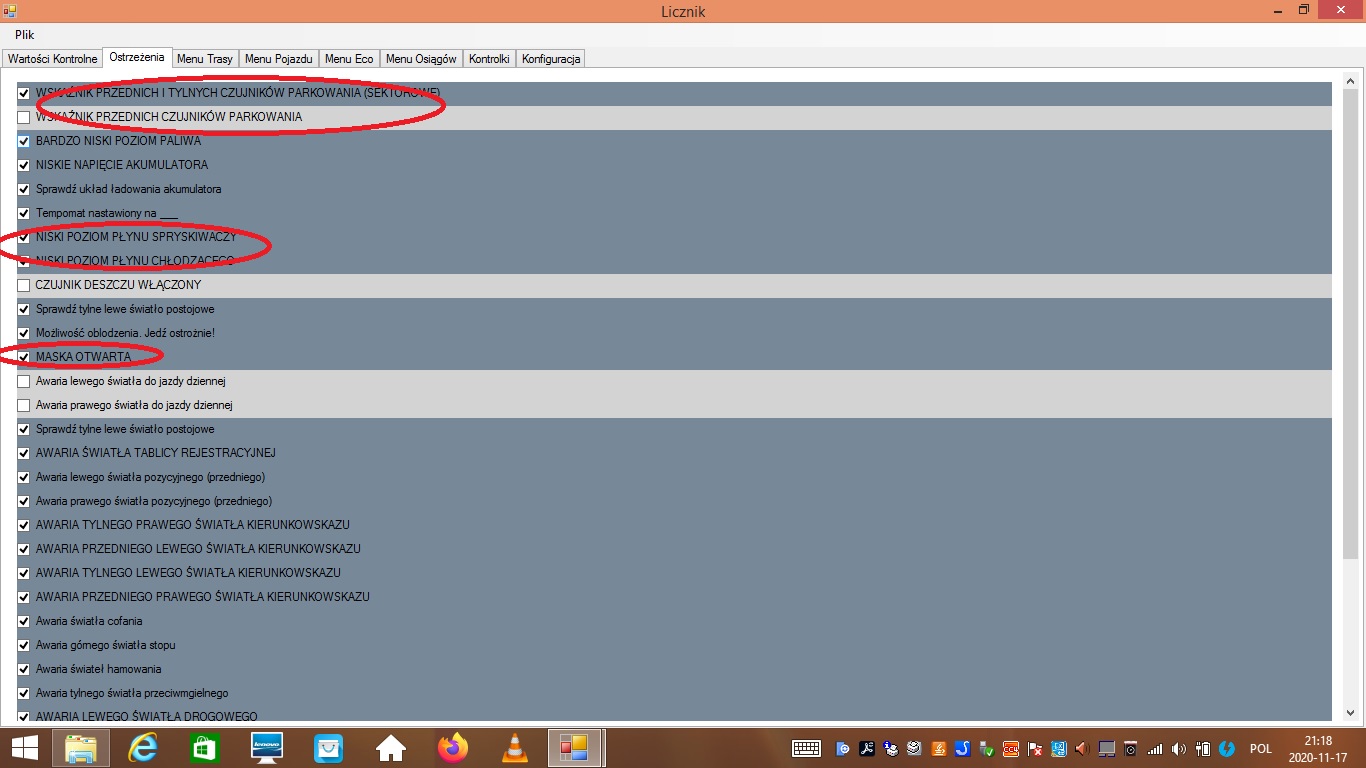This screenshot has height=768, width=1366.
Task: Launch Internet Explorer from the taskbar
Action: [x=144, y=748]
